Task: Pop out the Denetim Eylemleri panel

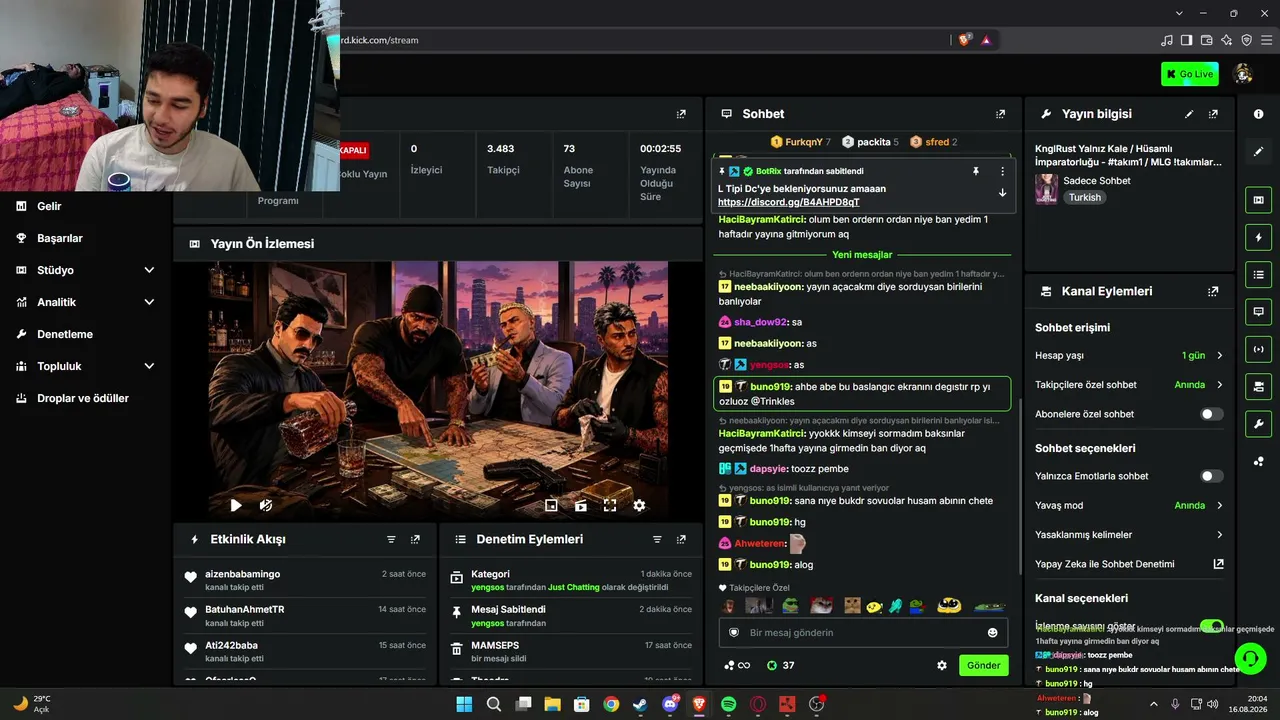Action: point(681,539)
